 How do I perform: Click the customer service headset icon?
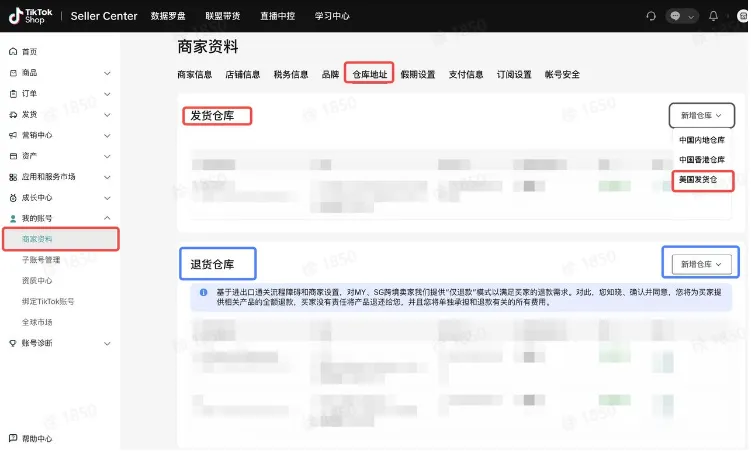tap(650, 16)
